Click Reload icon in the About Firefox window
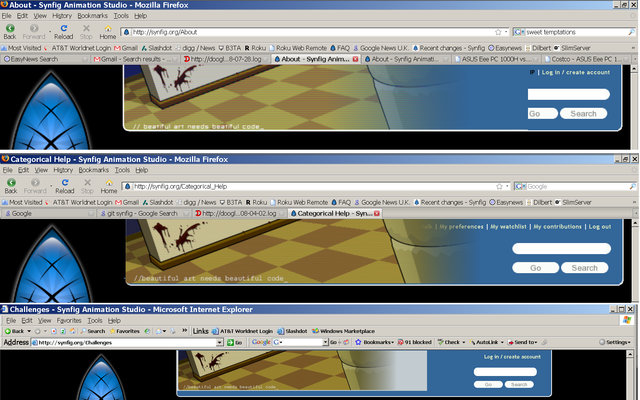This screenshot has width=640, height=400. tap(64, 28)
